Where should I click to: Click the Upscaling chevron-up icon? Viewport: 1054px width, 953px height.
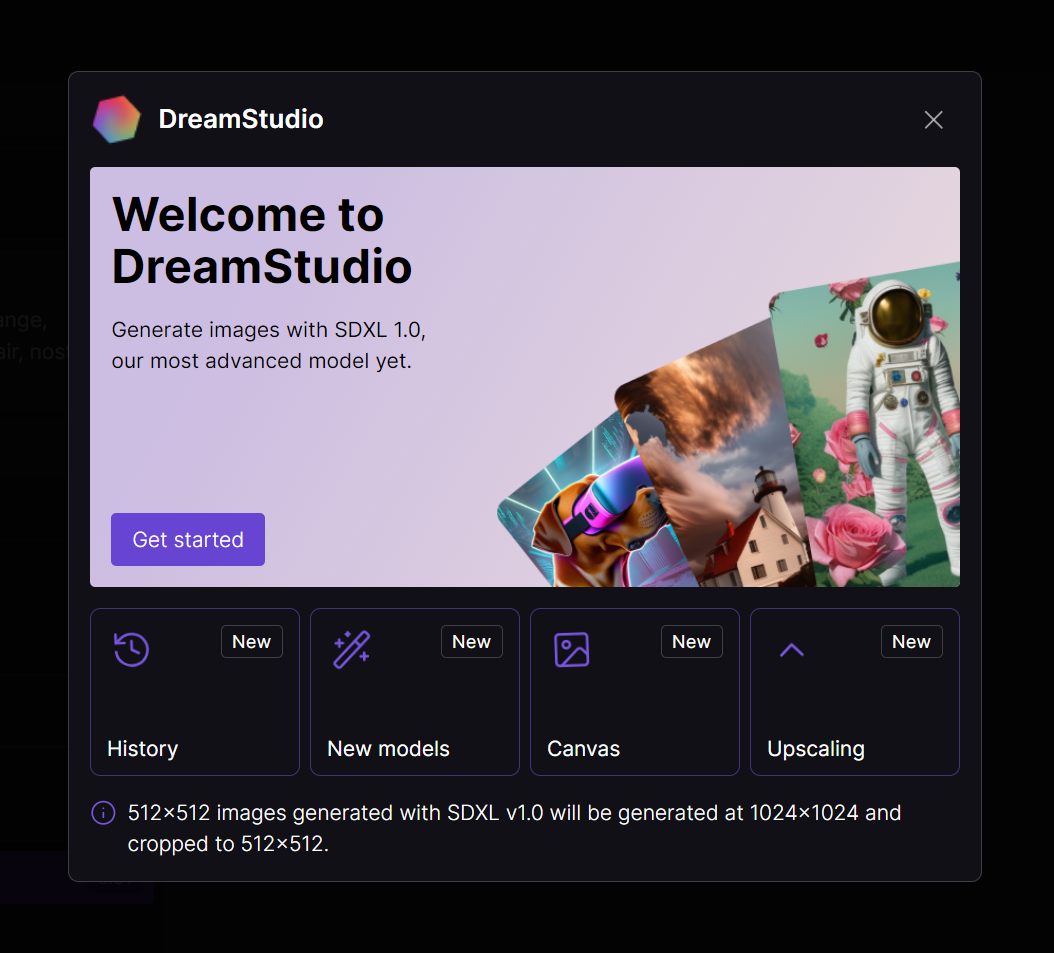coord(792,650)
